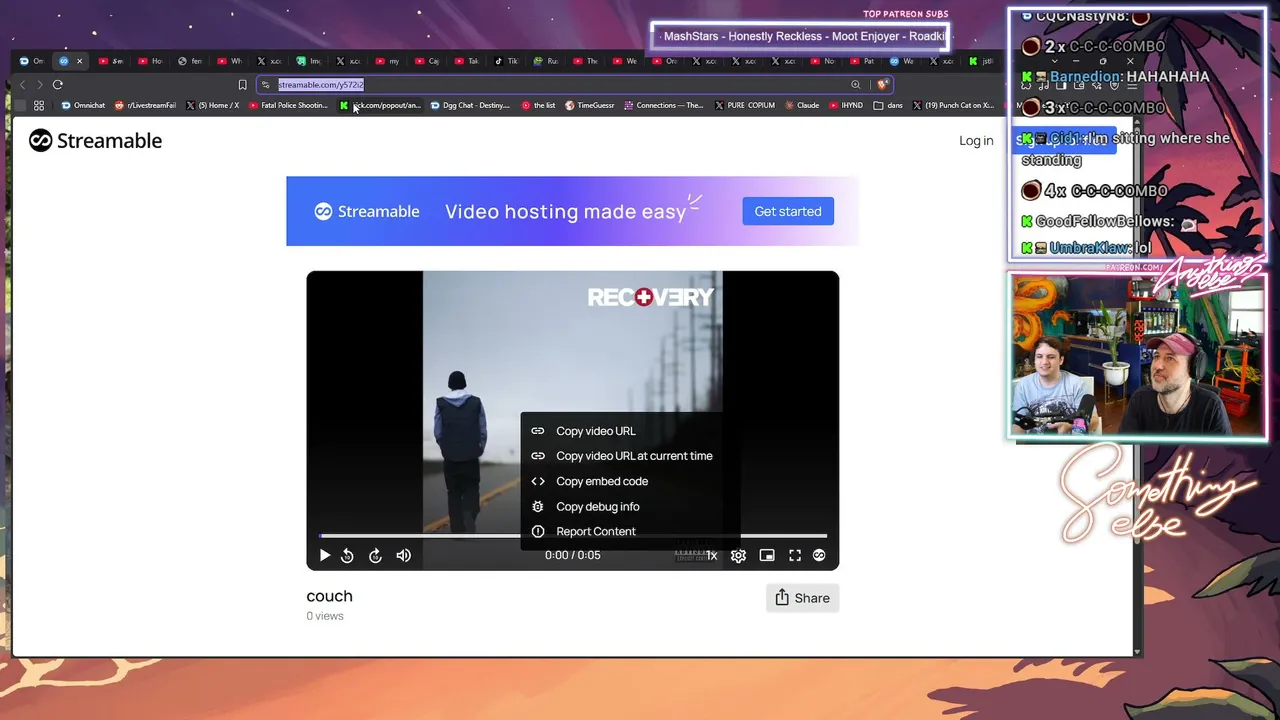Image resolution: width=1280 pixels, height=720 pixels.
Task: Open video player settings gear
Action: 738,556
